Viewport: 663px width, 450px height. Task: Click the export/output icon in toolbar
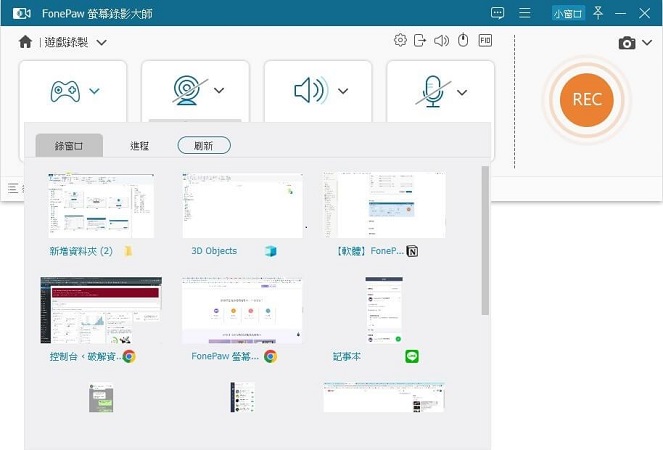(420, 41)
